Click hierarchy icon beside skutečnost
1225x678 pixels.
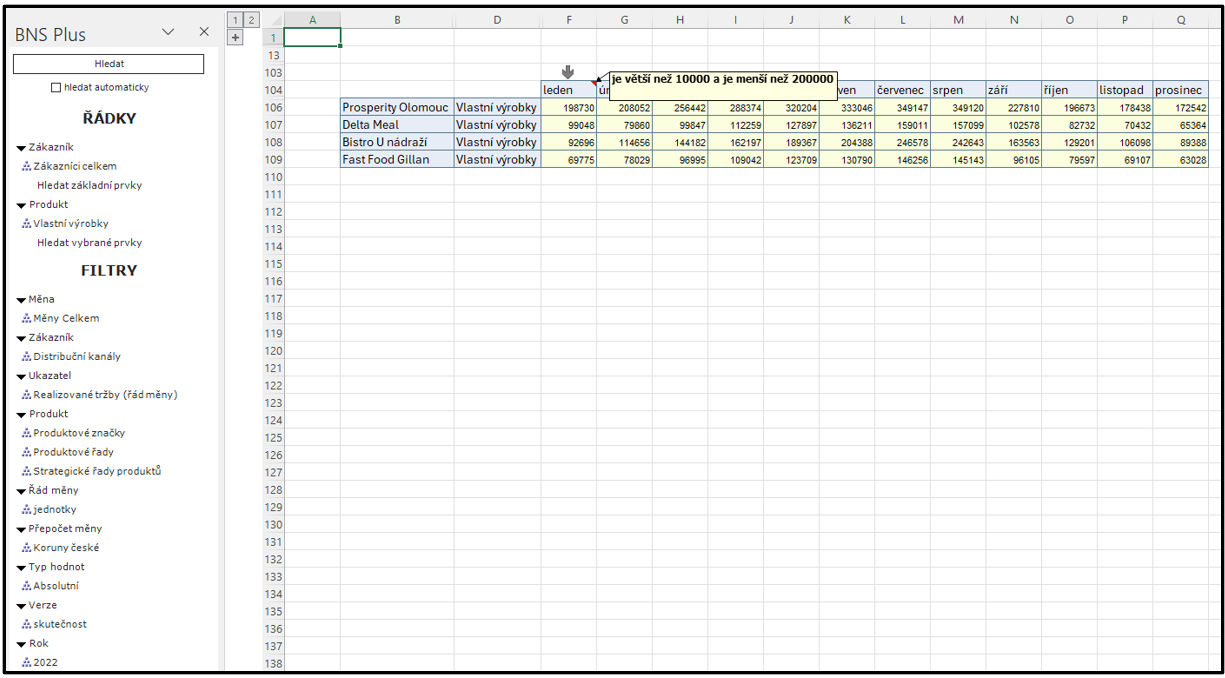(x=26, y=625)
